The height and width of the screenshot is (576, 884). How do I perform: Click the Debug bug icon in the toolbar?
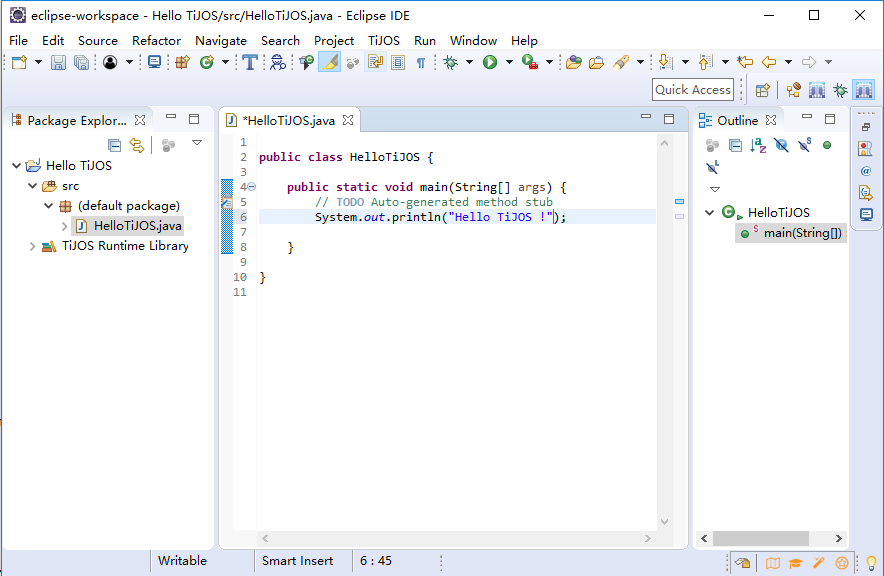click(x=450, y=62)
